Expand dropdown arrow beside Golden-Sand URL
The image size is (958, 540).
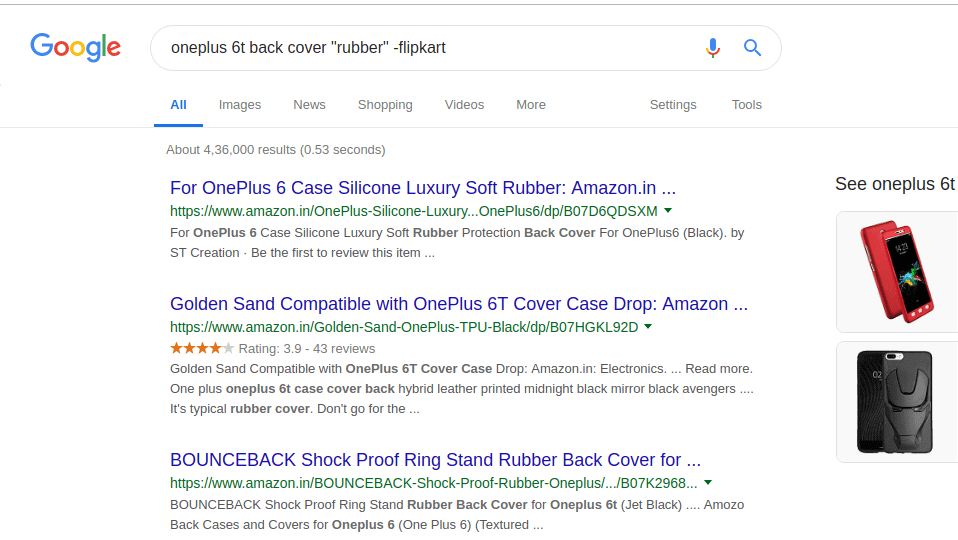[648, 327]
